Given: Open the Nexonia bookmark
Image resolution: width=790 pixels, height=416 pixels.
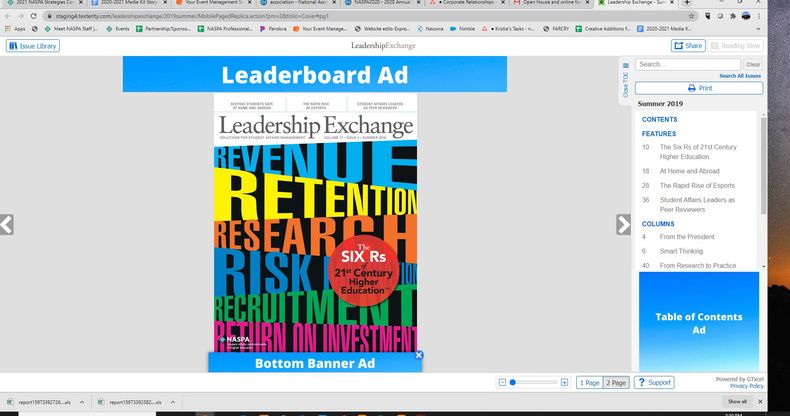Looking at the screenshot, I should click(430, 29).
